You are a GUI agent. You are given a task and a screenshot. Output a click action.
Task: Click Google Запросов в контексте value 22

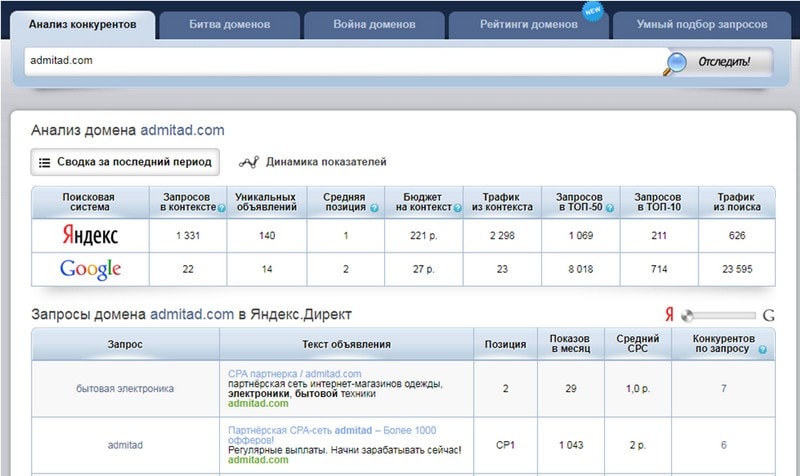[x=188, y=269]
